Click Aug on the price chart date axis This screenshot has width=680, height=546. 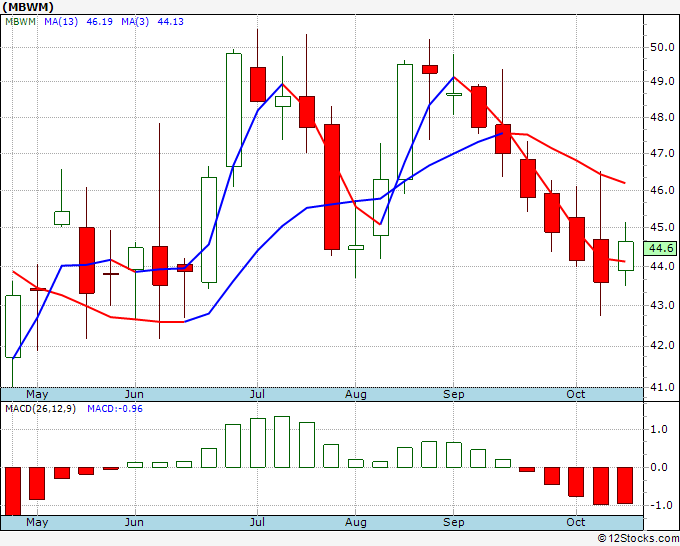(356, 394)
